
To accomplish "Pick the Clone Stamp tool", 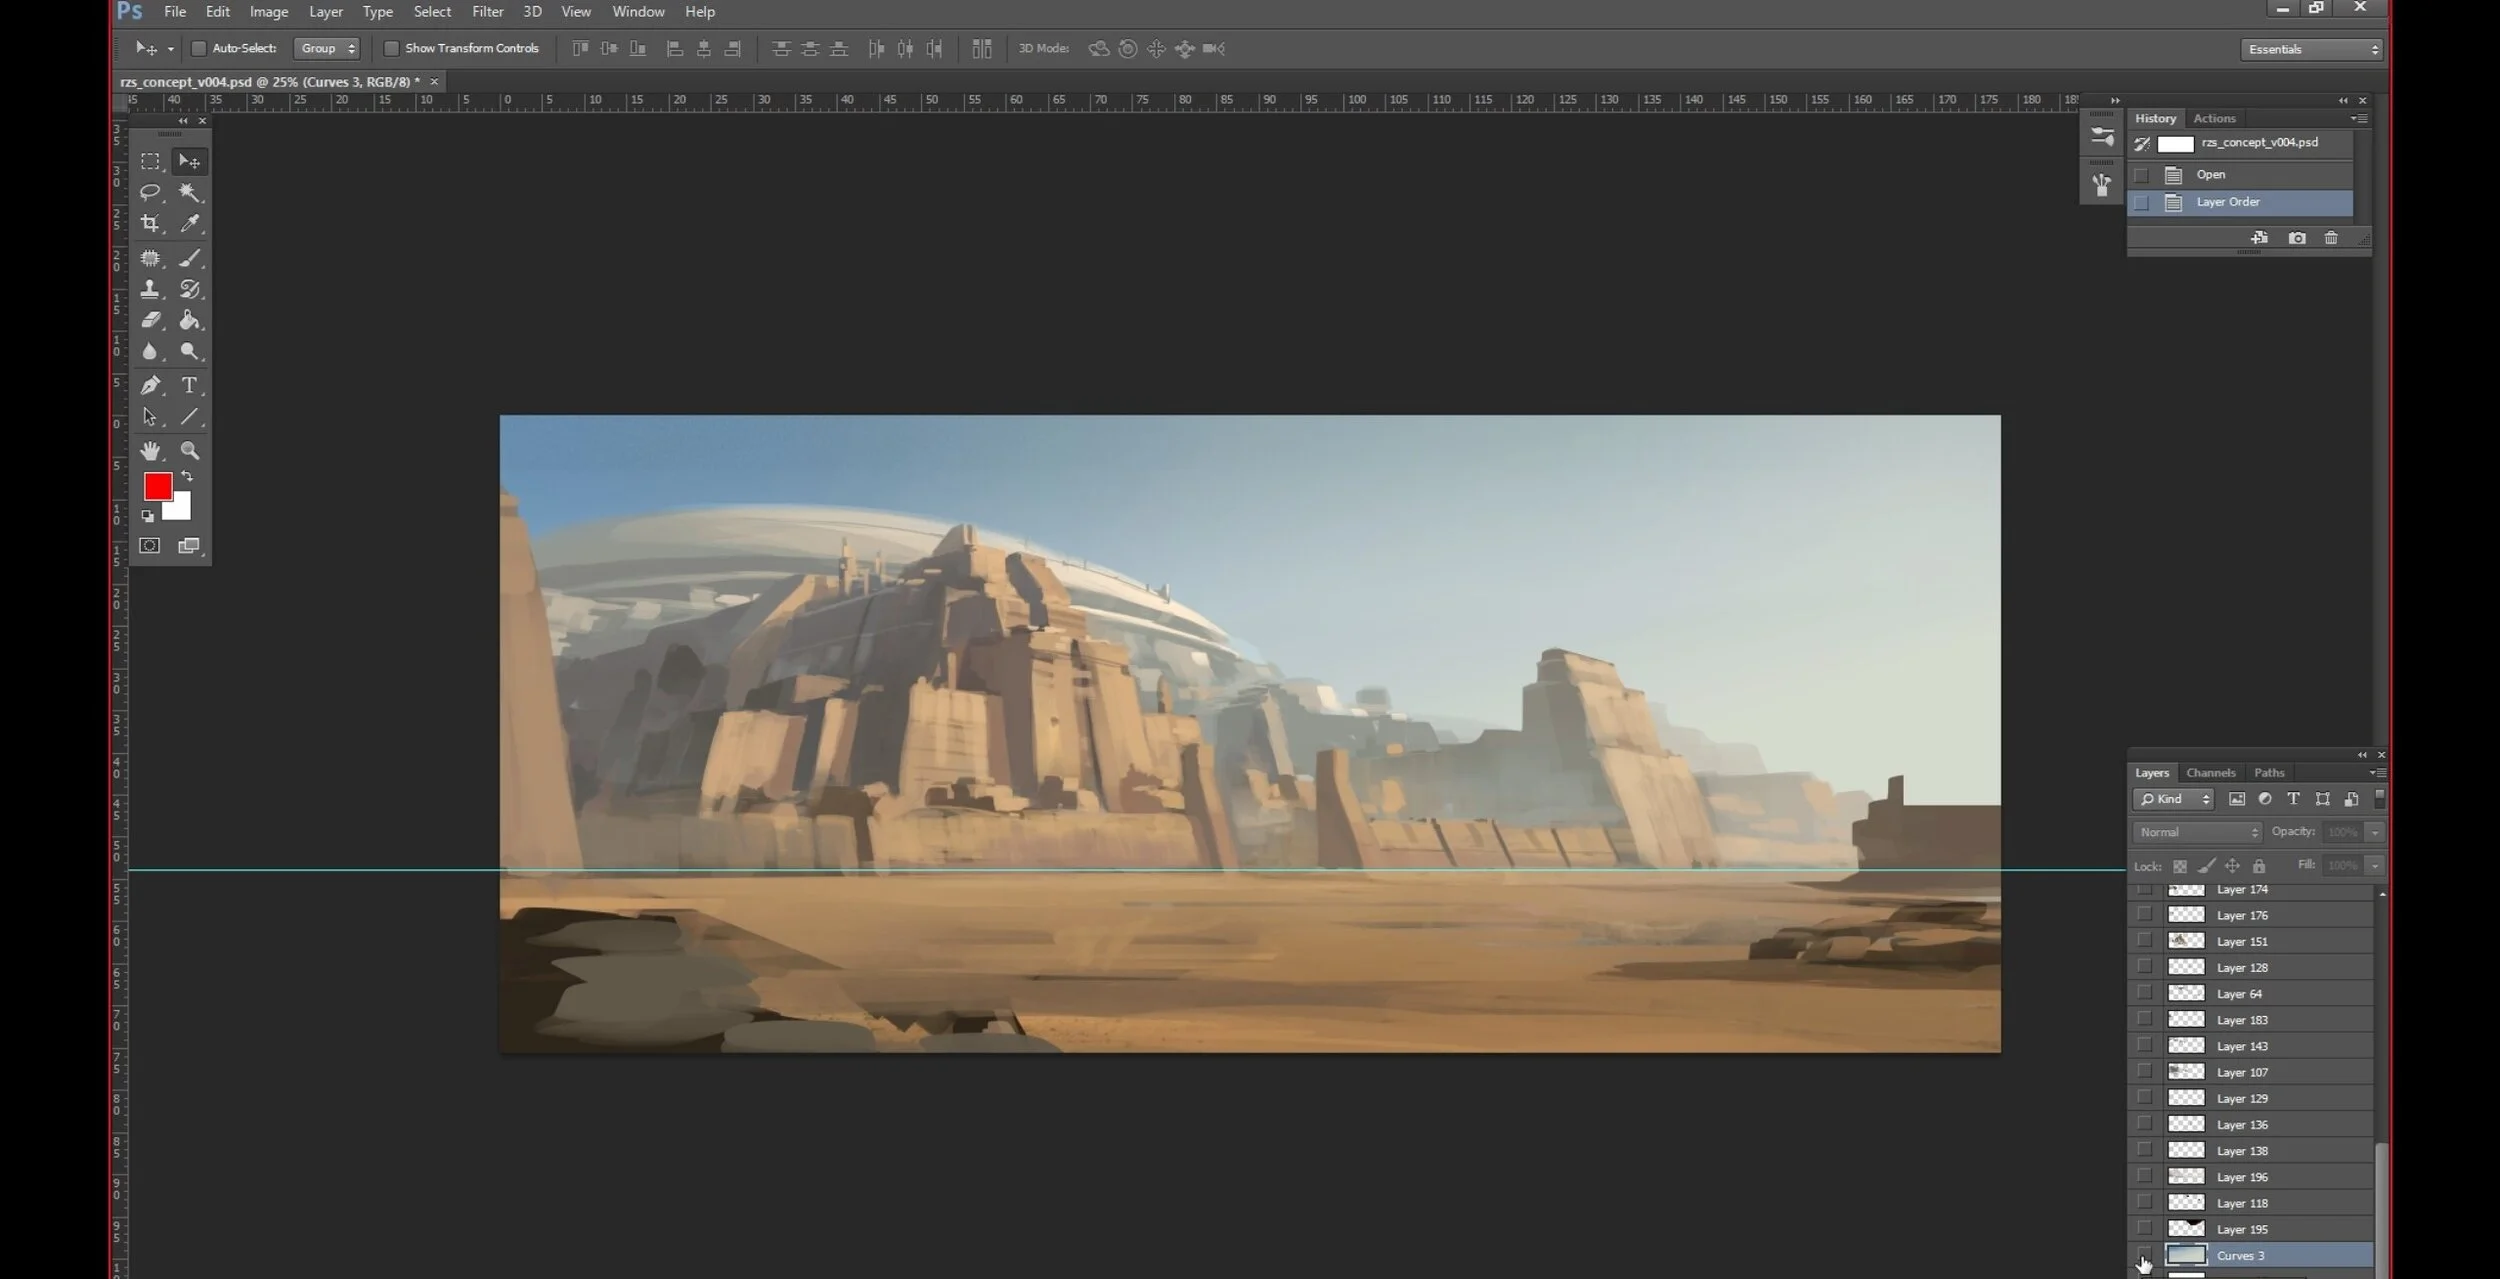I will tap(150, 289).
